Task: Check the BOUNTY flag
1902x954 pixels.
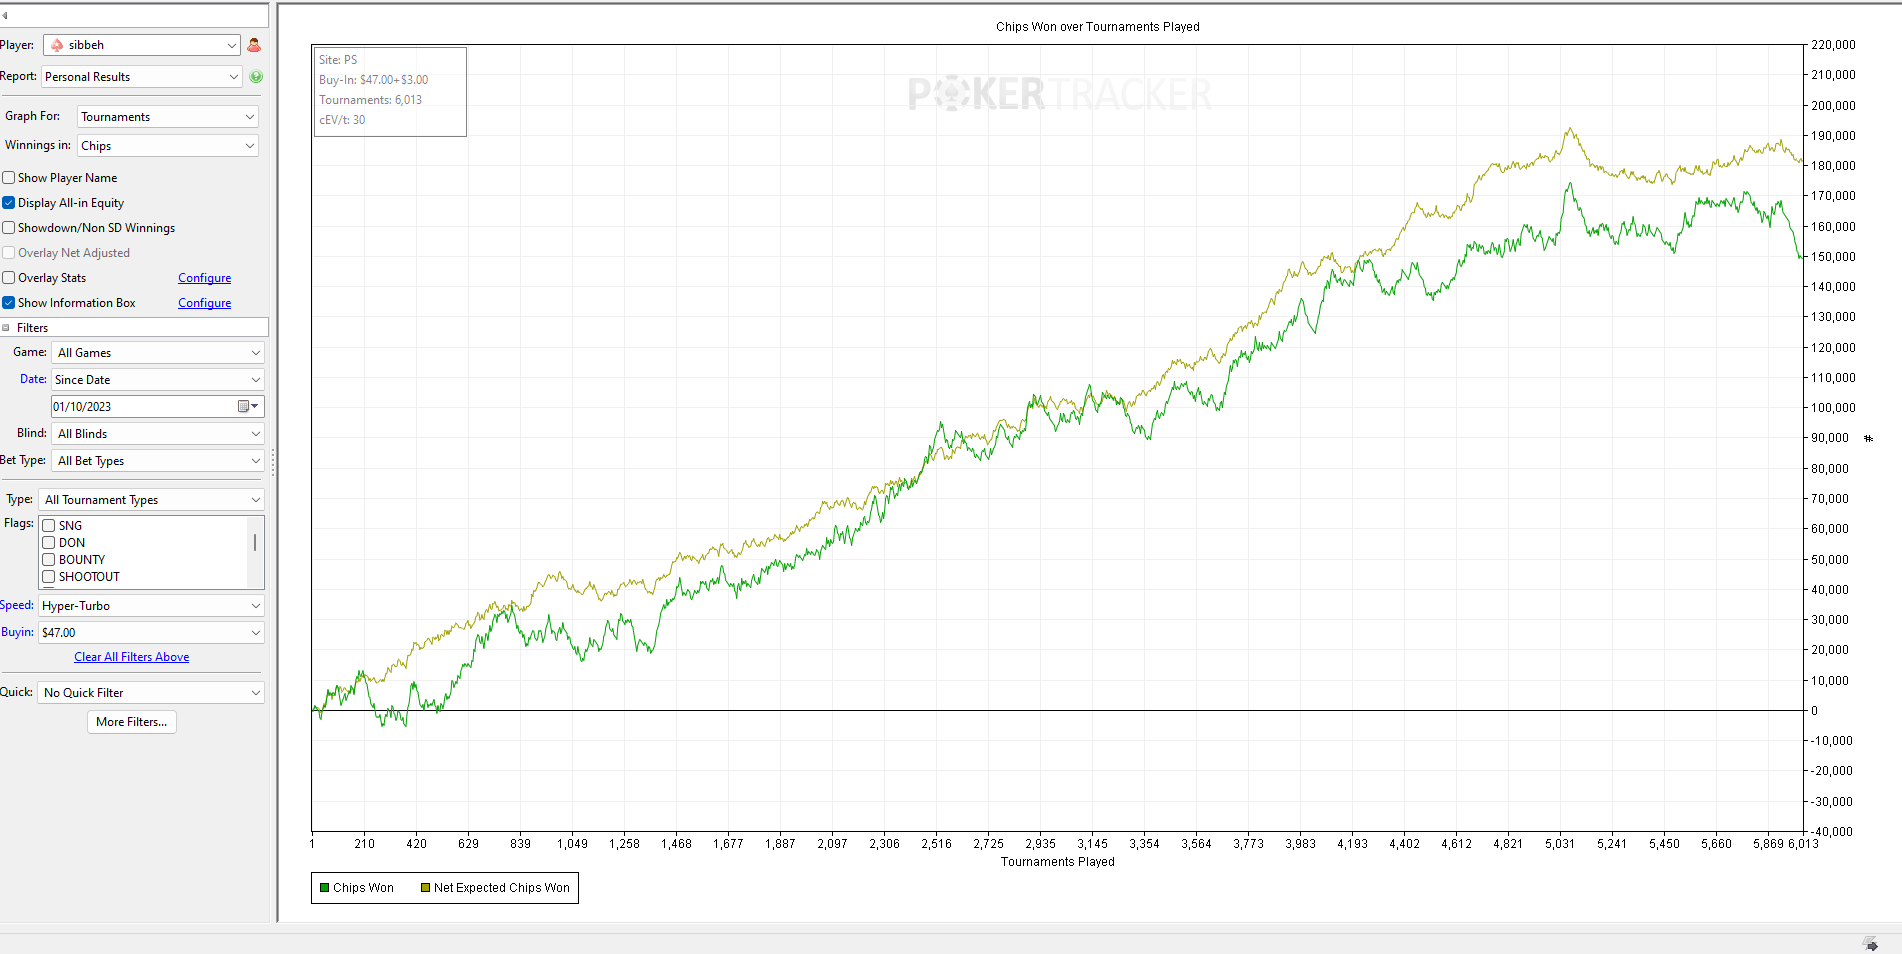Action: tap(48, 560)
